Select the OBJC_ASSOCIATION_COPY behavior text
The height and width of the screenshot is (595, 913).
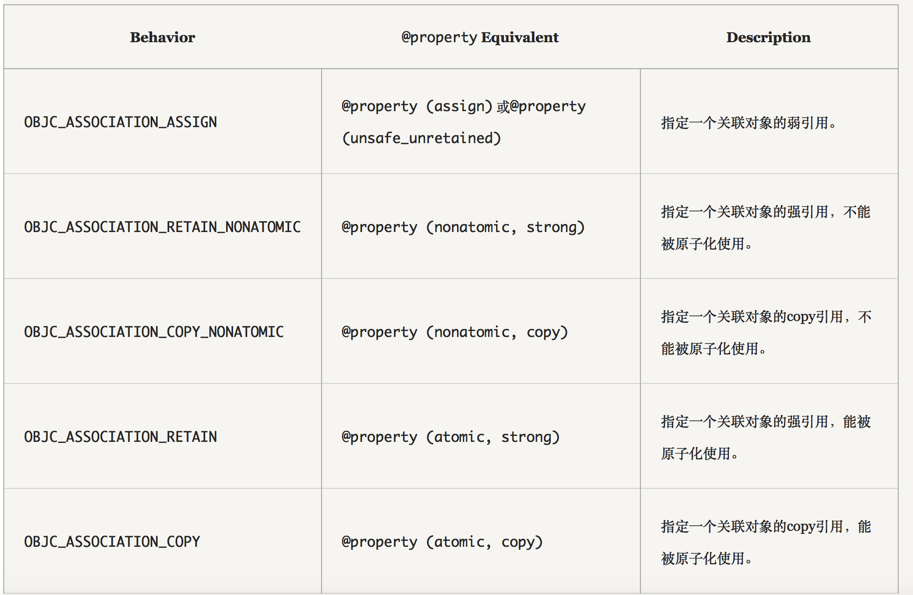(112, 542)
